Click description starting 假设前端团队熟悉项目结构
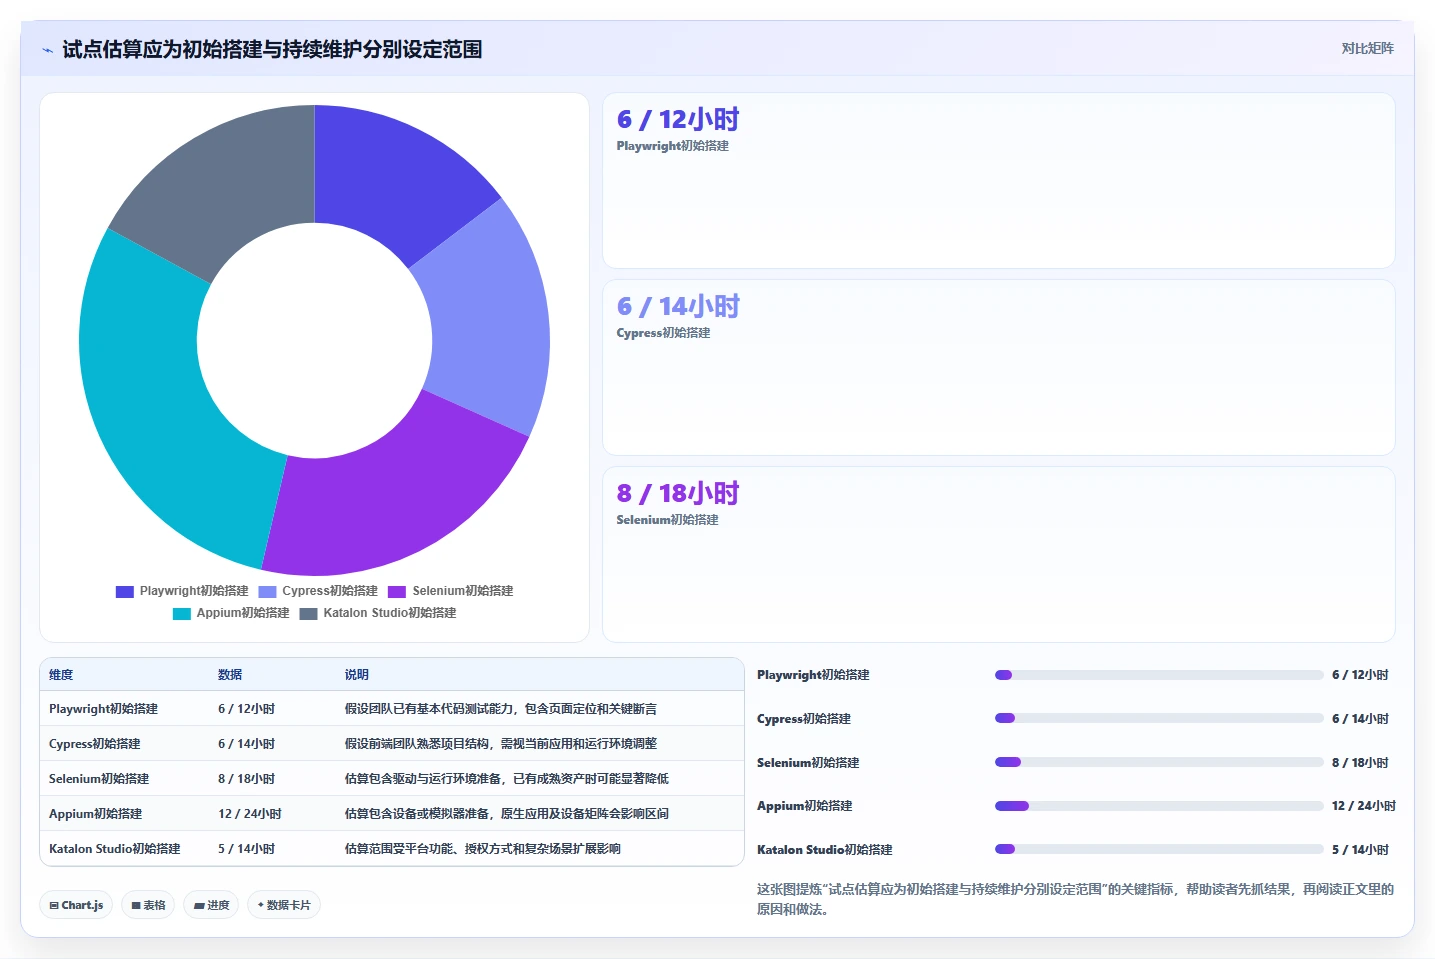1435x959 pixels. click(501, 744)
